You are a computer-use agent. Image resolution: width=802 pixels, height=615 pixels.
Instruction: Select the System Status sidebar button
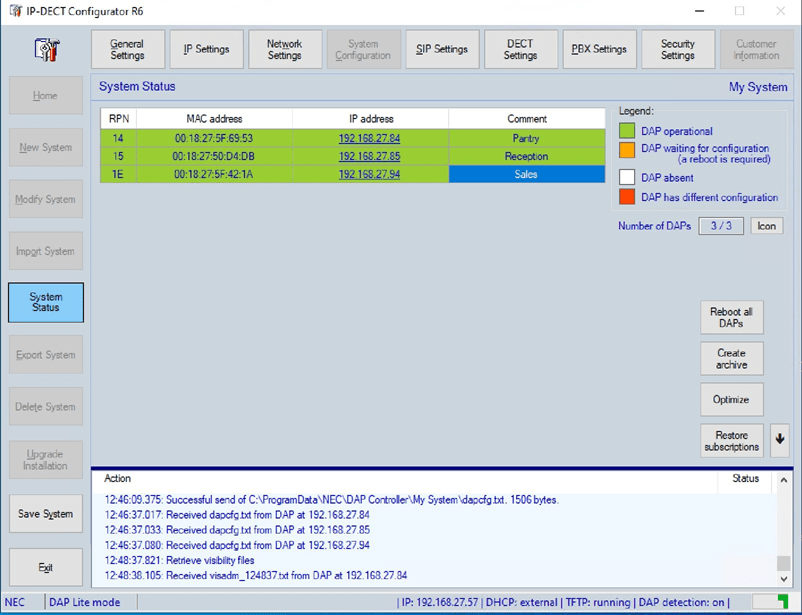click(x=46, y=302)
